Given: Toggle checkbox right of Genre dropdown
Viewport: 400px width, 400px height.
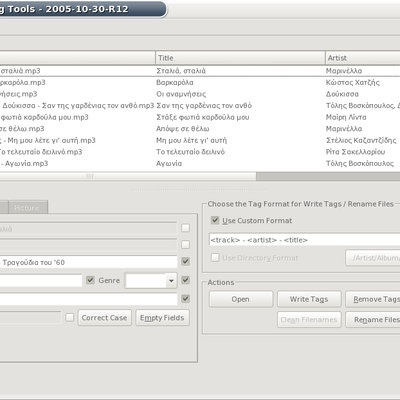Looking at the screenshot, I should pos(185,280).
